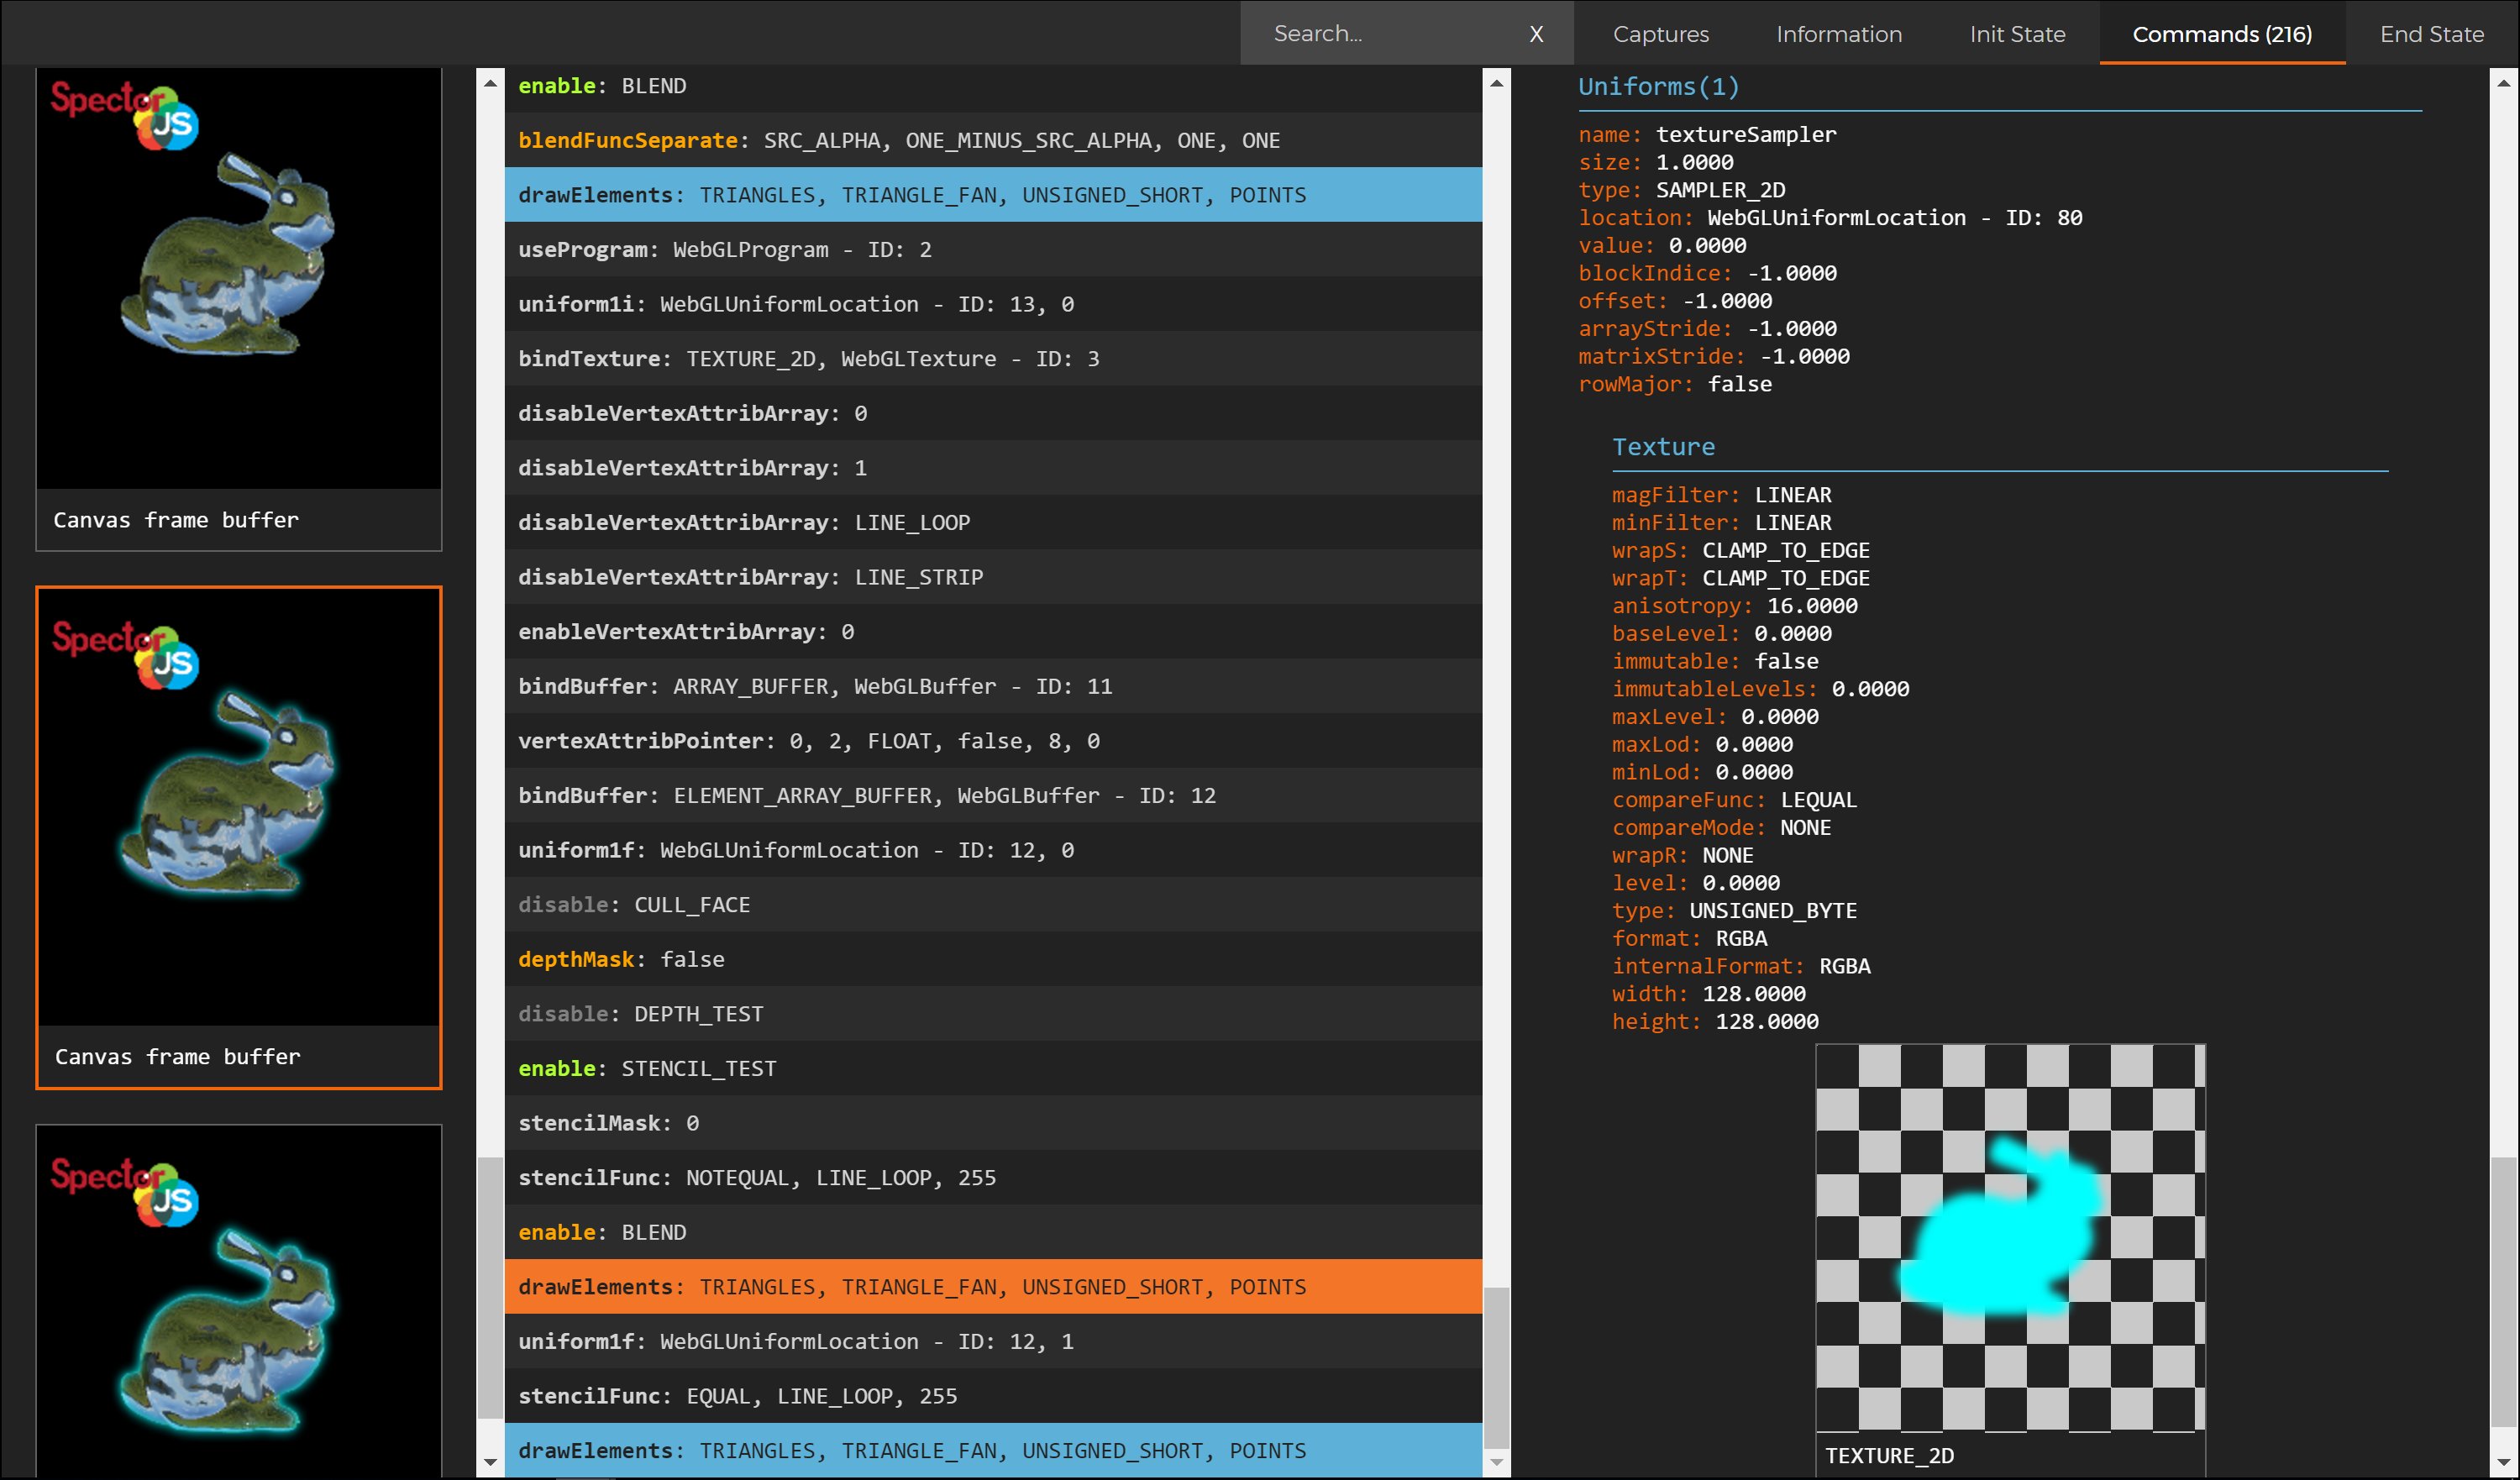
Task: Select the disable: DEPTH_TEST command
Action: click(993, 1013)
